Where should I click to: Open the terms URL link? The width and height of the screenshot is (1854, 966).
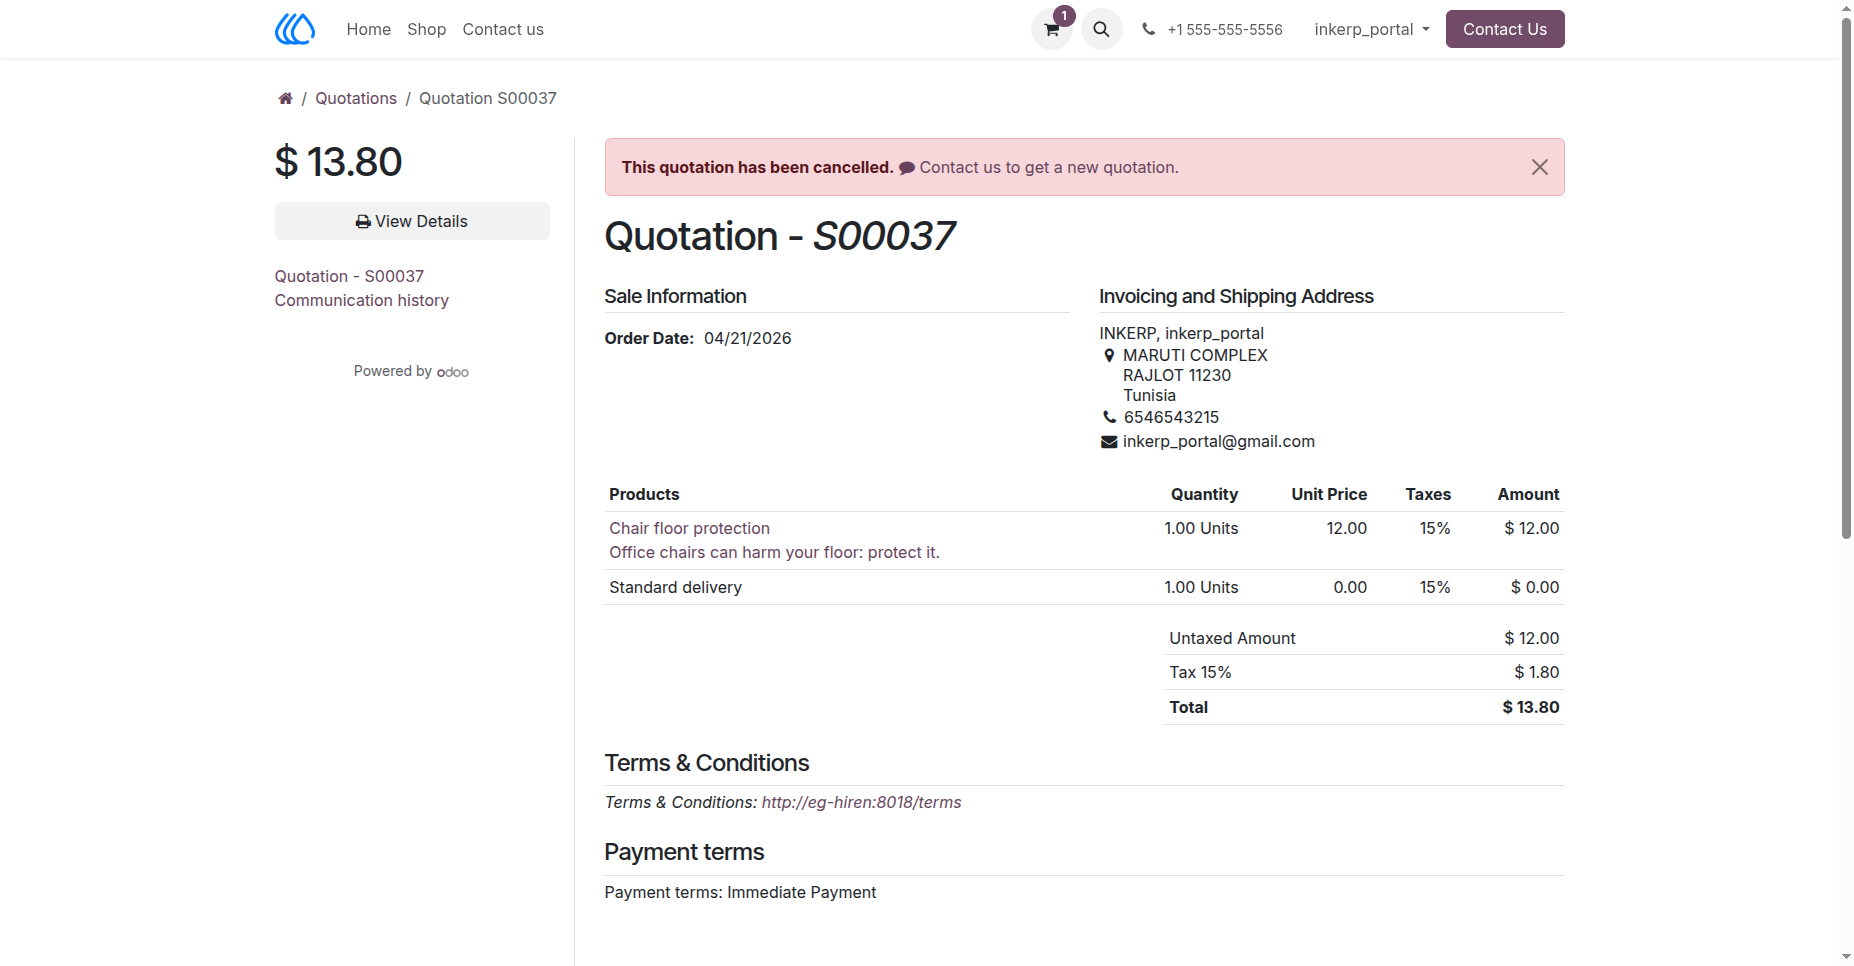[861, 802]
